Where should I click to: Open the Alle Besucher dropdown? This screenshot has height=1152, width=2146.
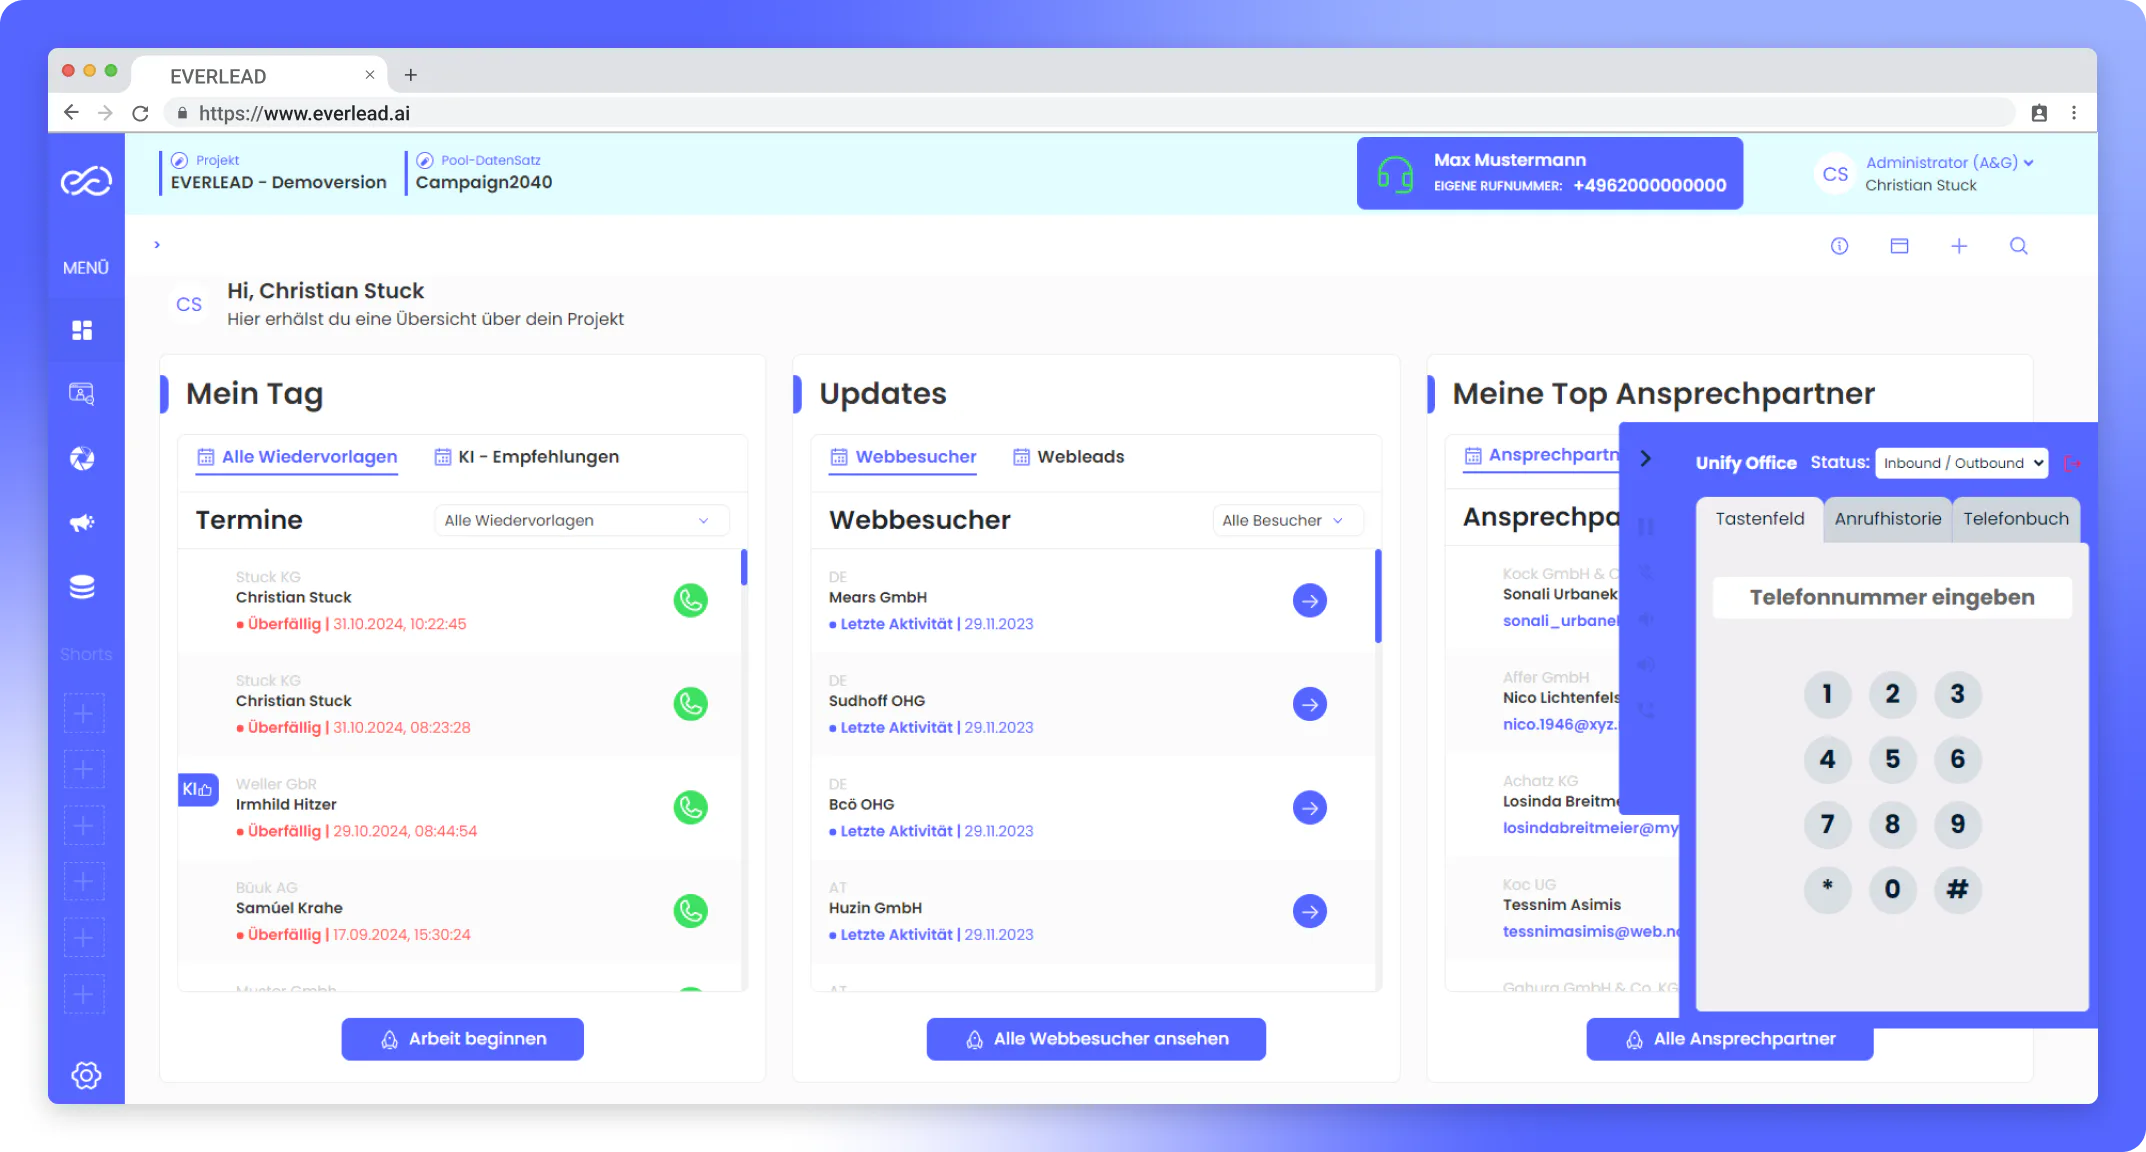pos(1287,520)
